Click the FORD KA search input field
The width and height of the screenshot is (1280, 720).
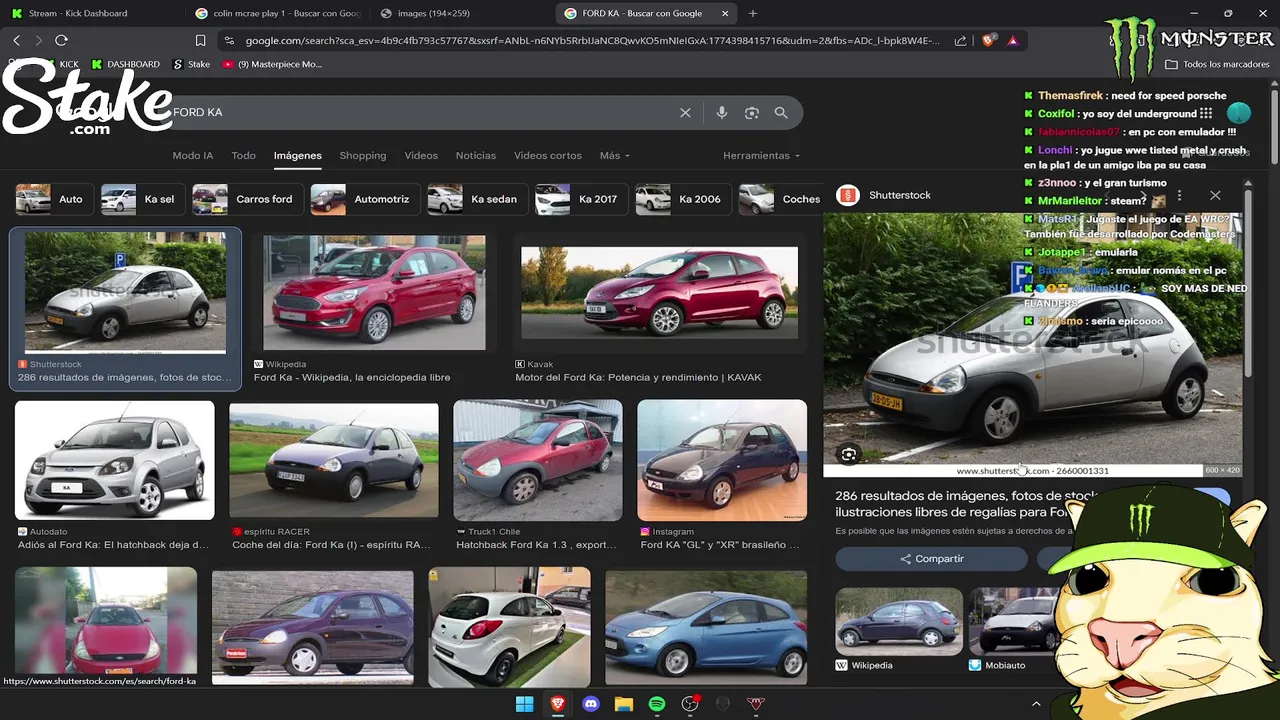pyautogui.click(x=420, y=113)
